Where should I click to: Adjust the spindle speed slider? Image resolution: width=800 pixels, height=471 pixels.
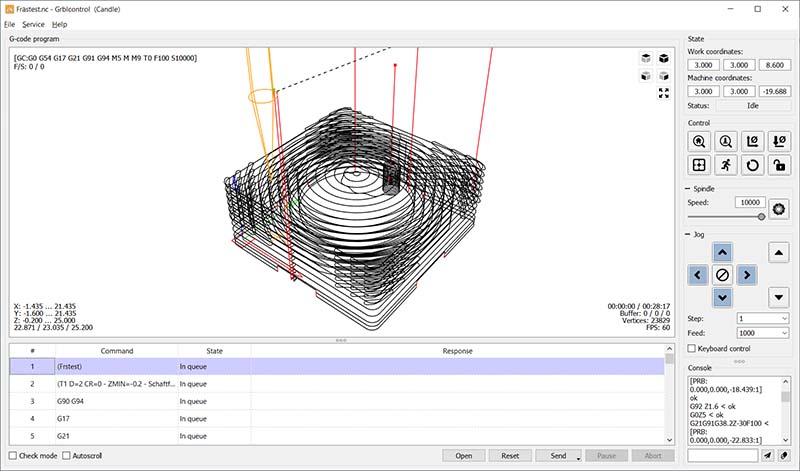pos(761,217)
